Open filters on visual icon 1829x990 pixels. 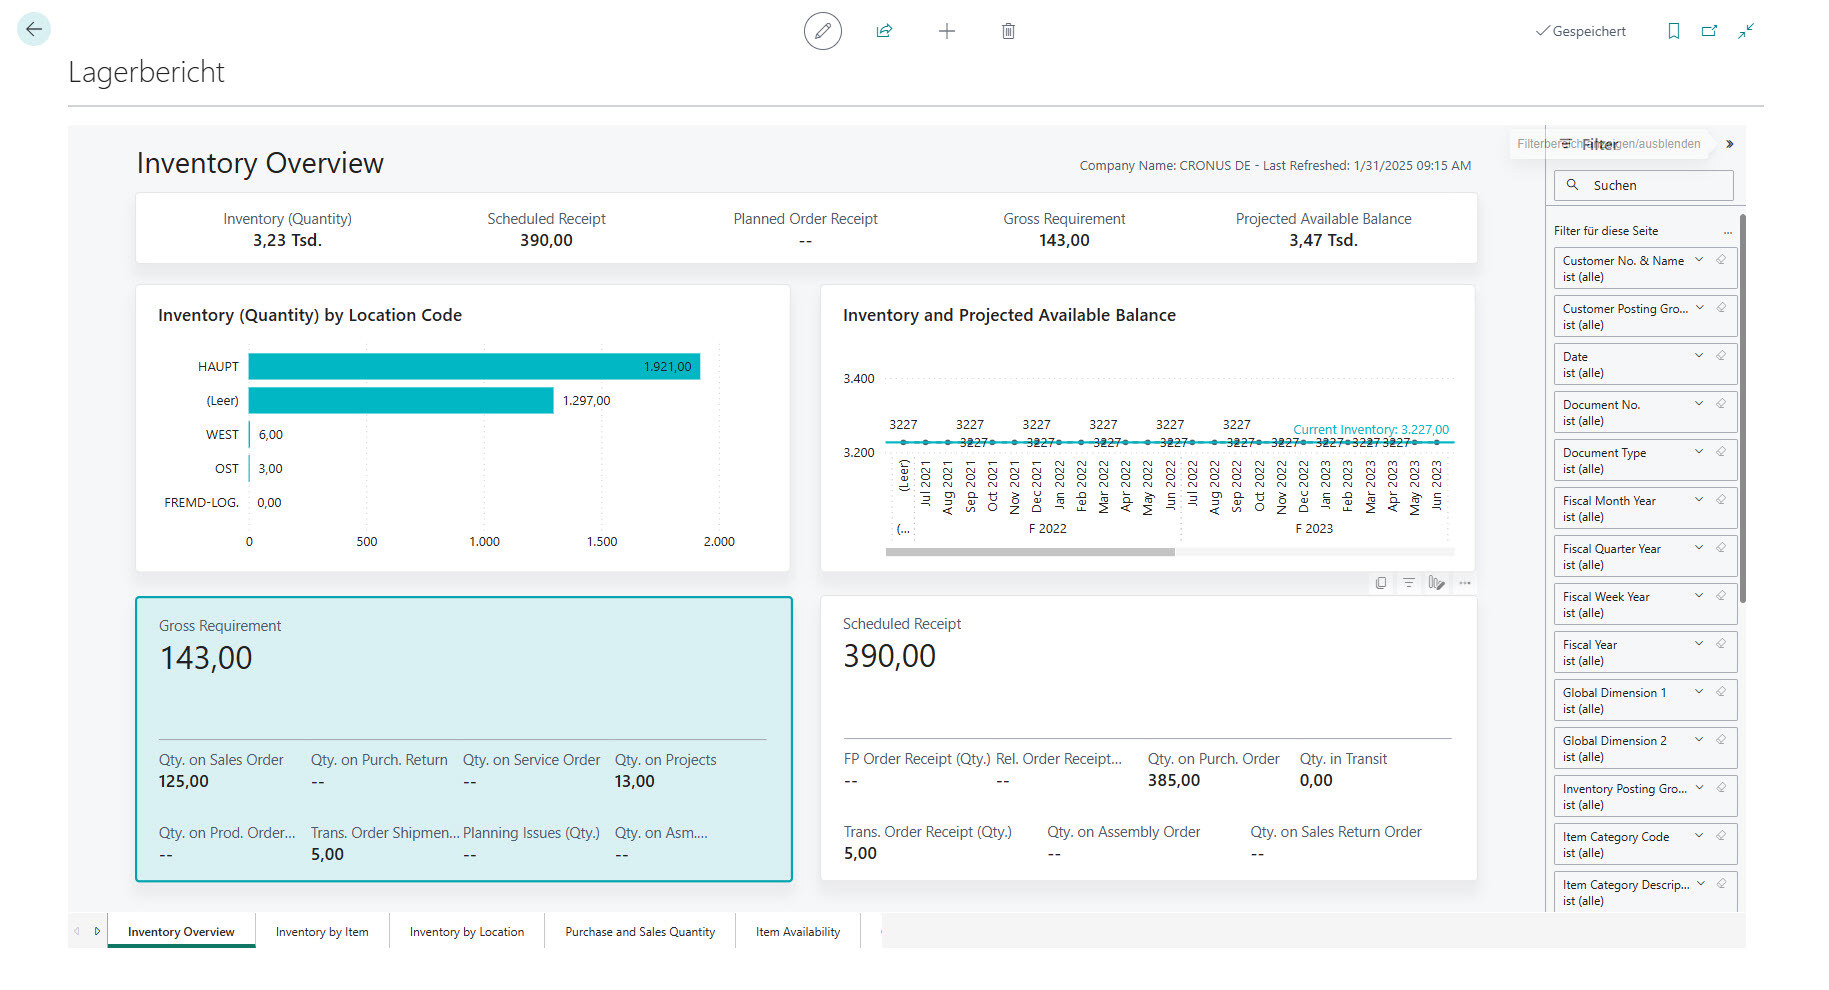tap(1409, 583)
